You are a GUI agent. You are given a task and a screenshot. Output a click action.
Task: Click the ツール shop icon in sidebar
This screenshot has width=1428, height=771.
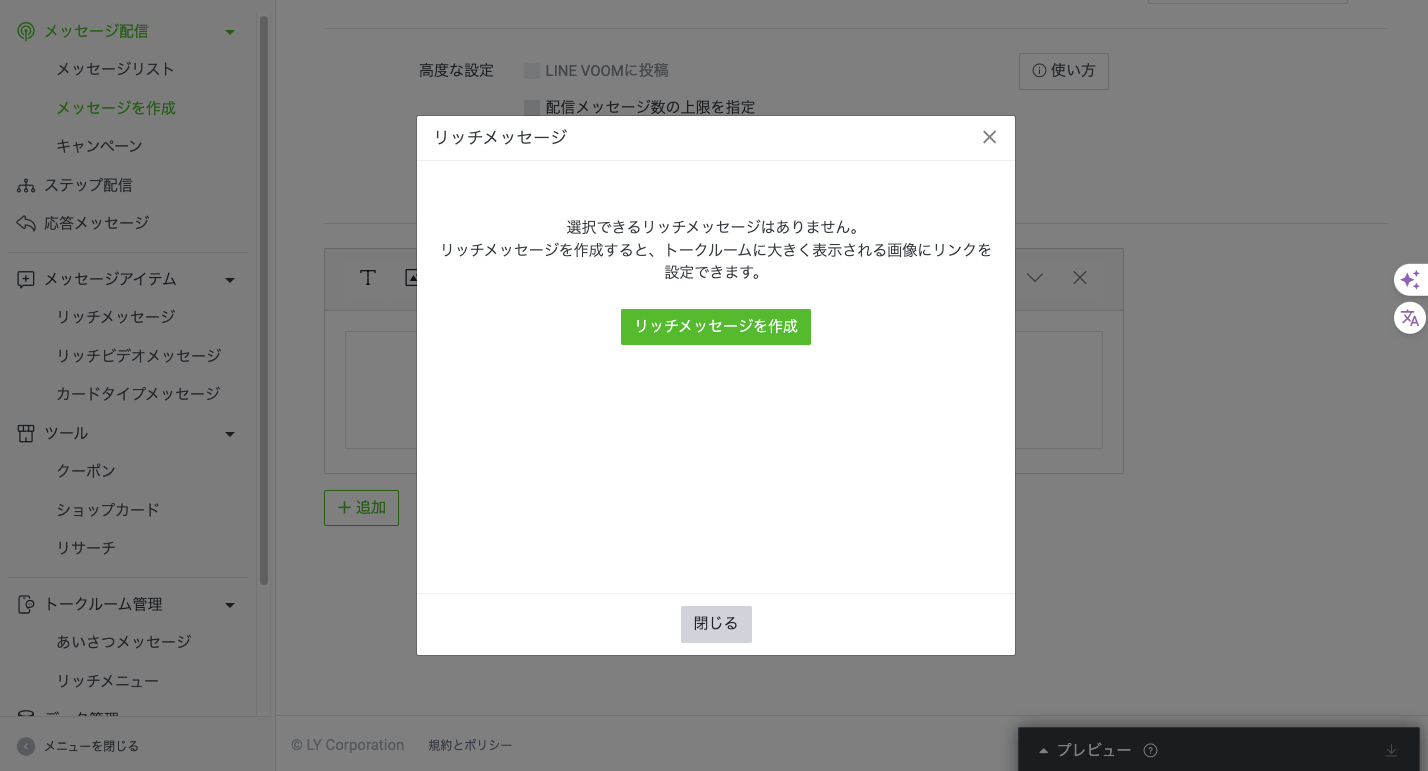pyautogui.click(x=26, y=433)
